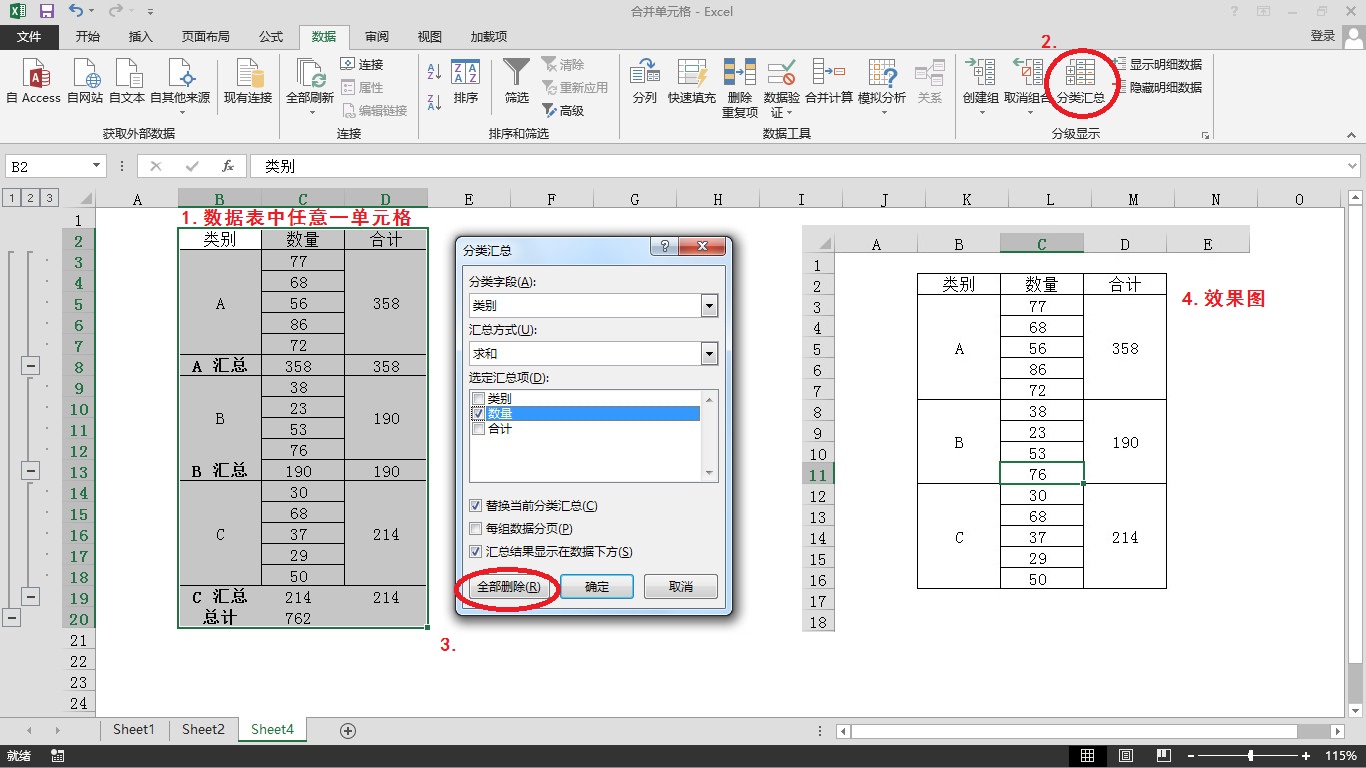Image resolution: width=1366 pixels, height=768 pixels.
Task: Click the zoom slider handle
Action: [x=1250, y=756]
